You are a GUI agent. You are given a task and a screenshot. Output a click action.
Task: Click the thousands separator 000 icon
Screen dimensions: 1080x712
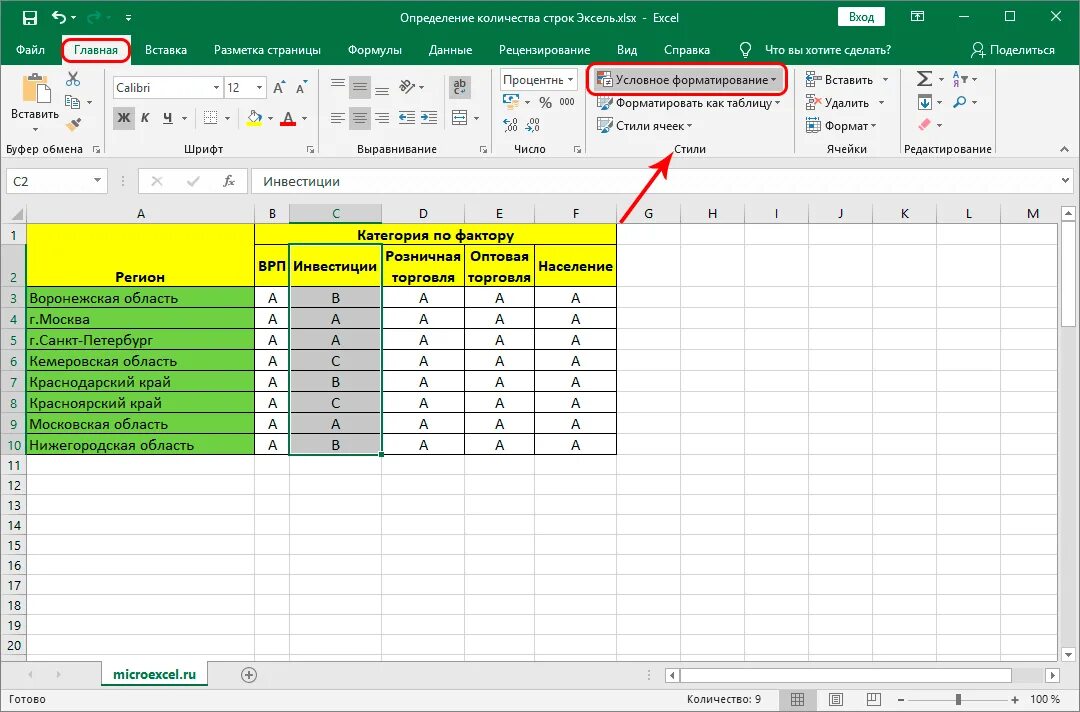point(568,102)
